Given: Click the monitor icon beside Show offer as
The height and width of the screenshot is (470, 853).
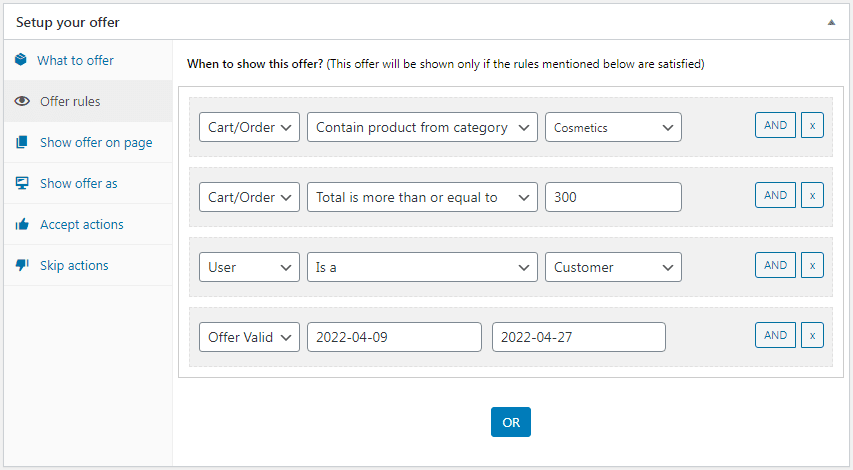Looking at the screenshot, I should 22,183.
